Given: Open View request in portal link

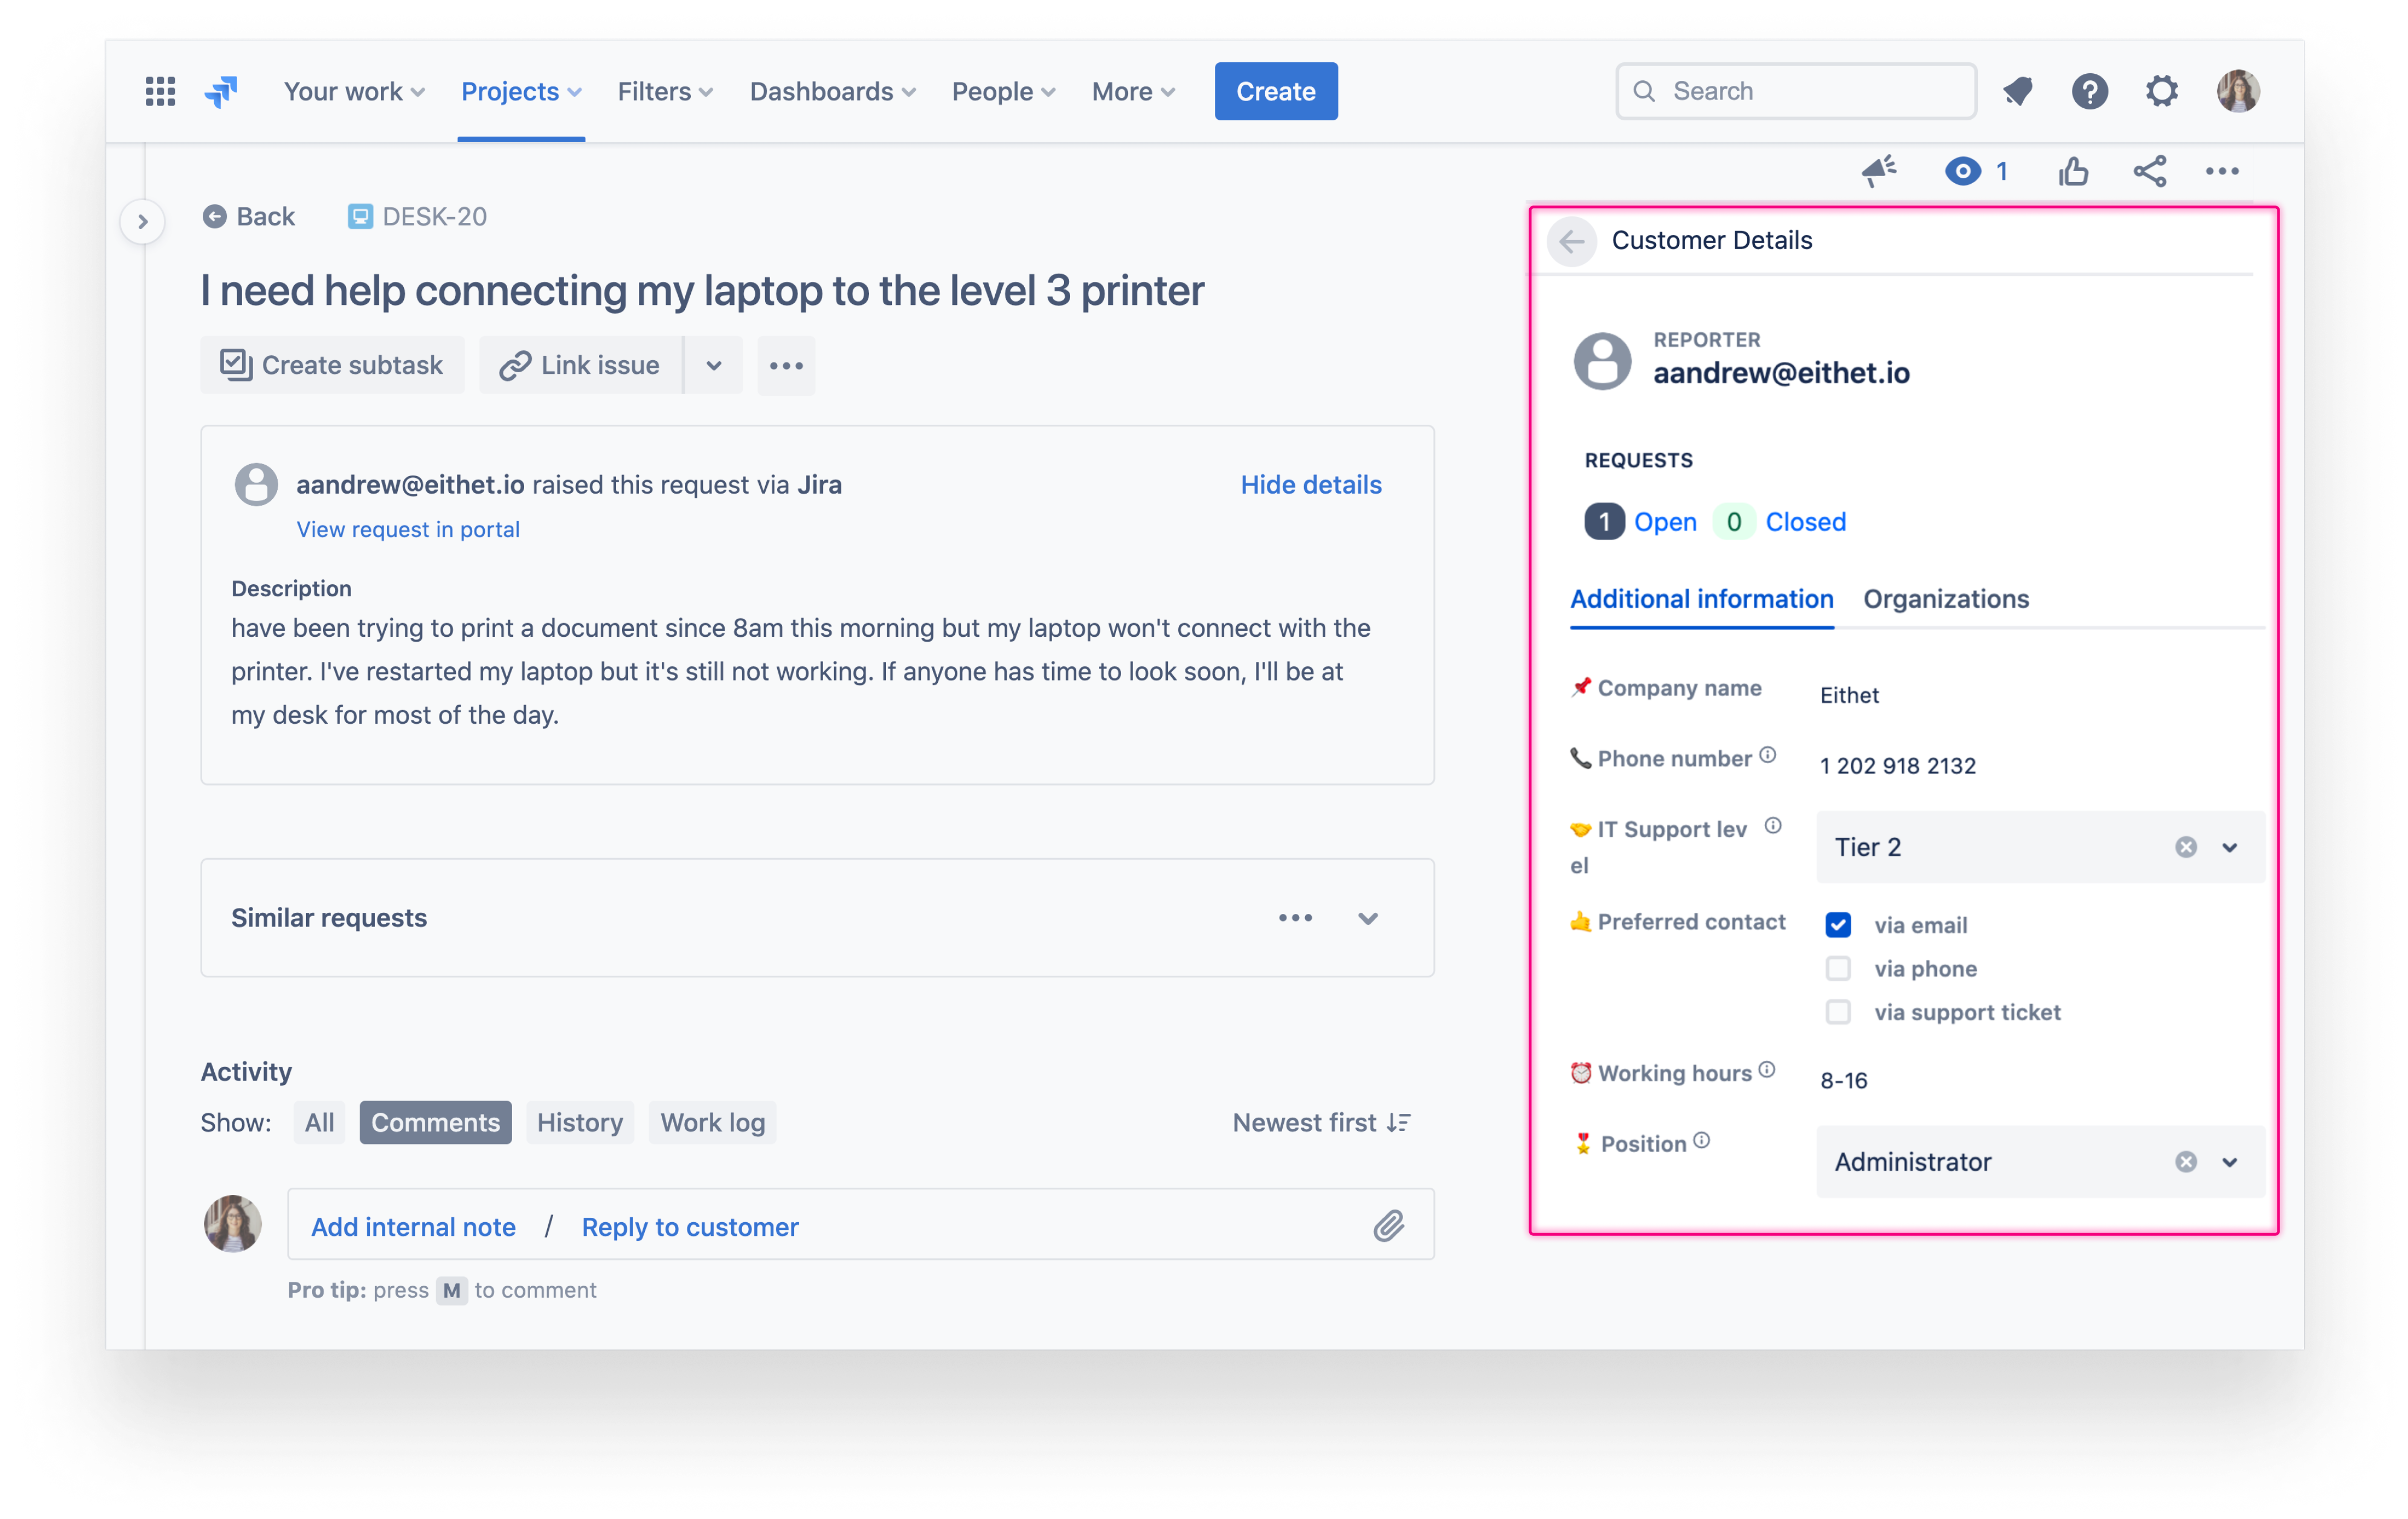Looking at the screenshot, I should [408, 529].
